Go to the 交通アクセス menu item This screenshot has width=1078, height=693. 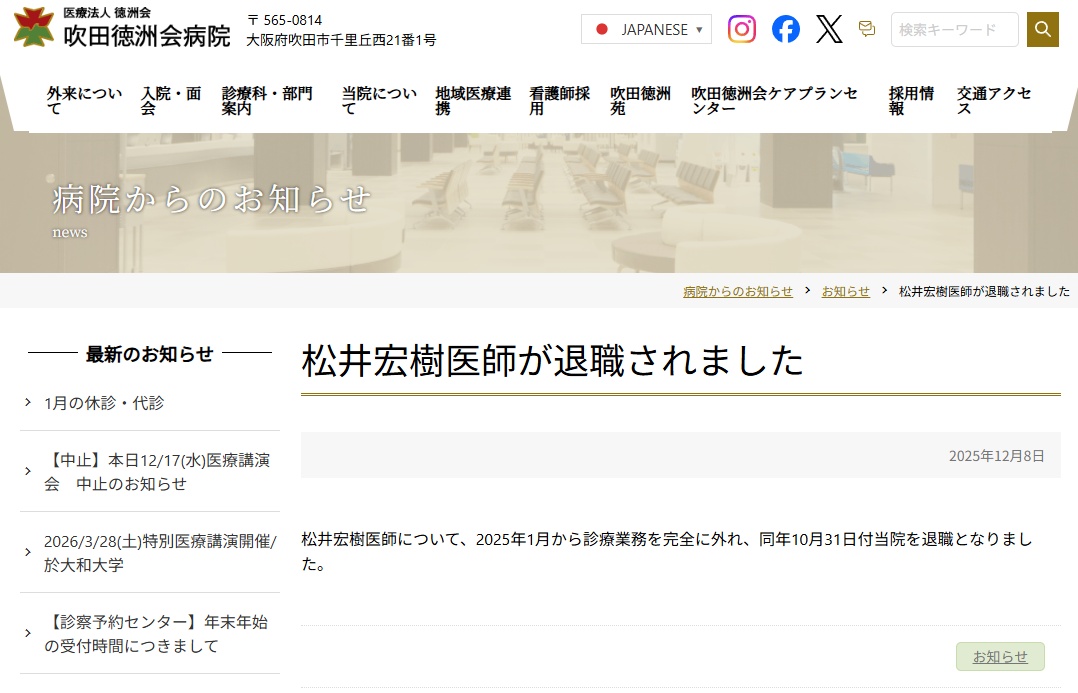[x=994, y=101]
